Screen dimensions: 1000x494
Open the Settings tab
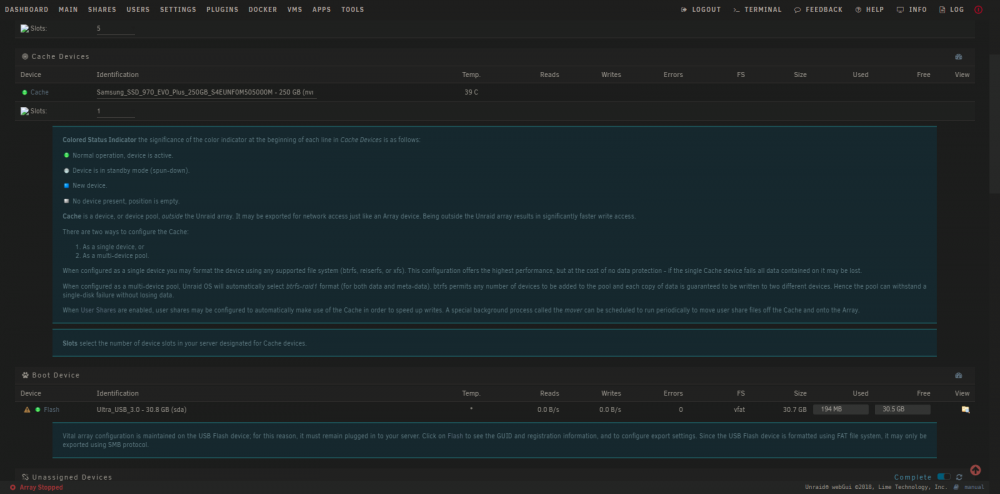coord(178,10)
